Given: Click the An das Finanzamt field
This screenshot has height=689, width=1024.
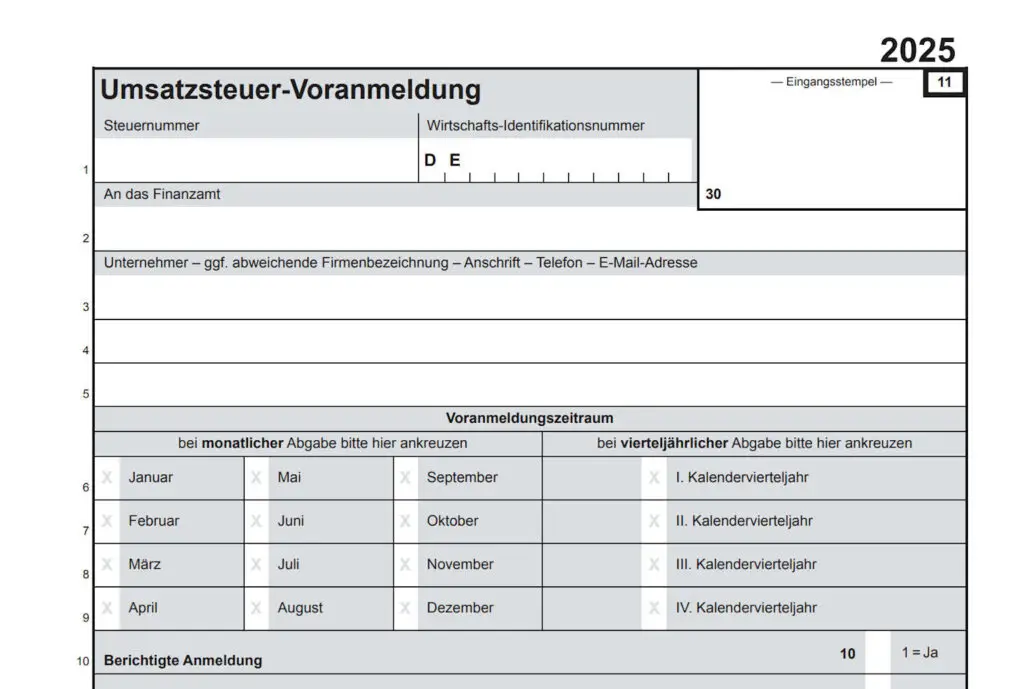Looking at the screenshot, I should point(530,228).
